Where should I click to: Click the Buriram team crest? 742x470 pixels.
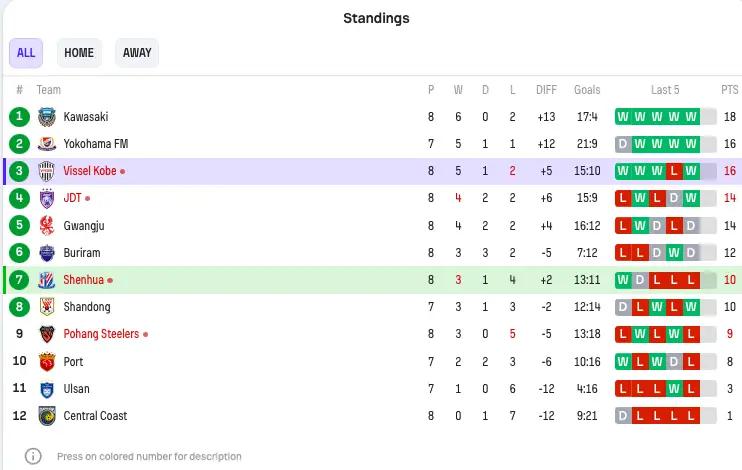click(x=47, y=253)
